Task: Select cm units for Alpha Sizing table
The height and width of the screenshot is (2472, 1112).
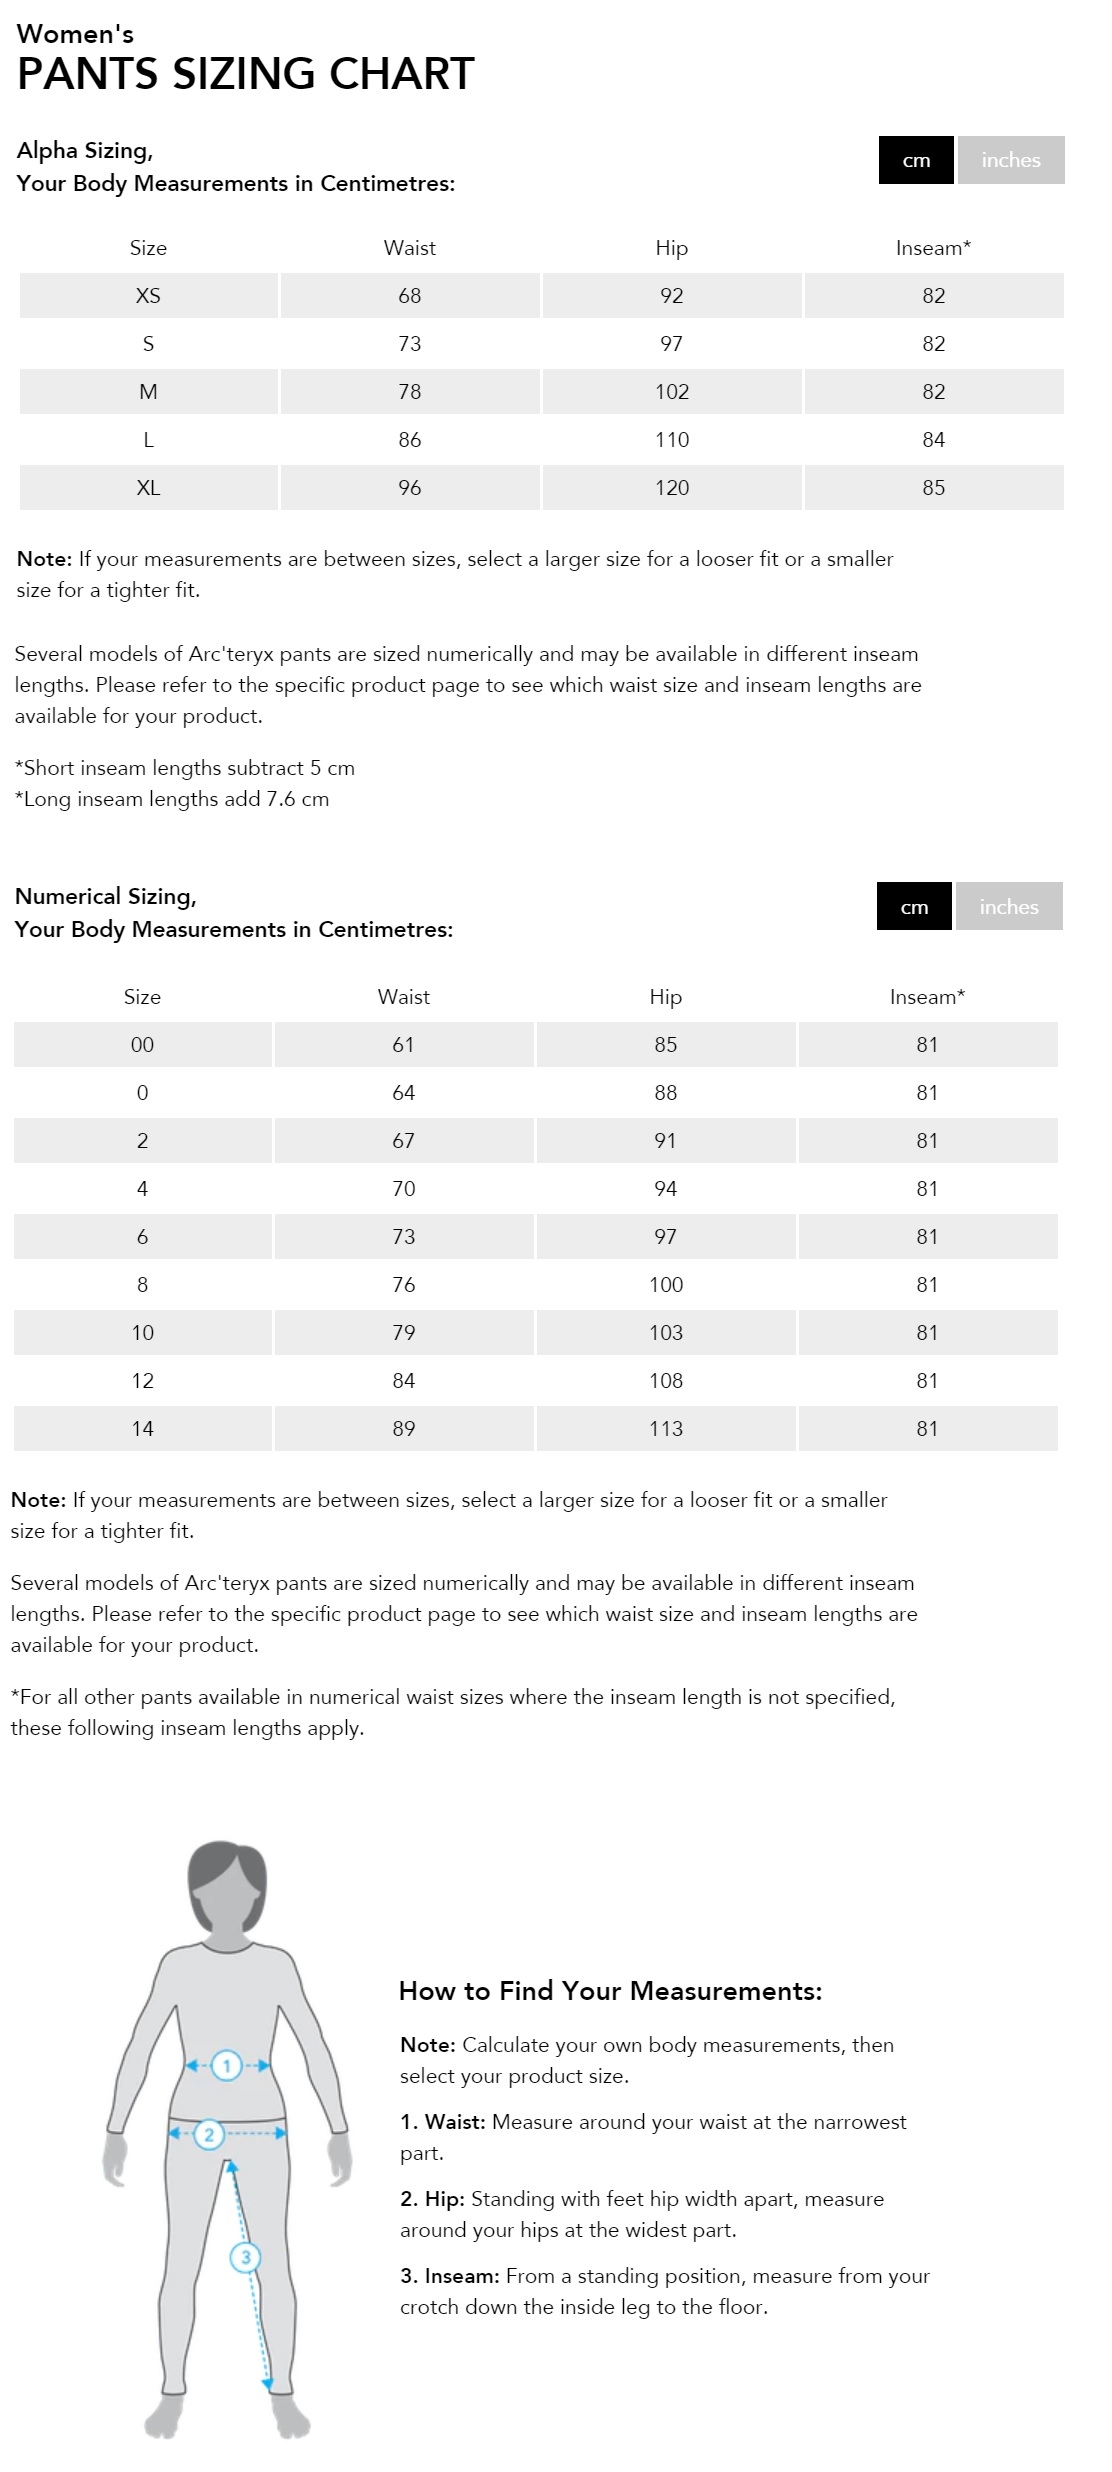Action: [x=916, y=160]
